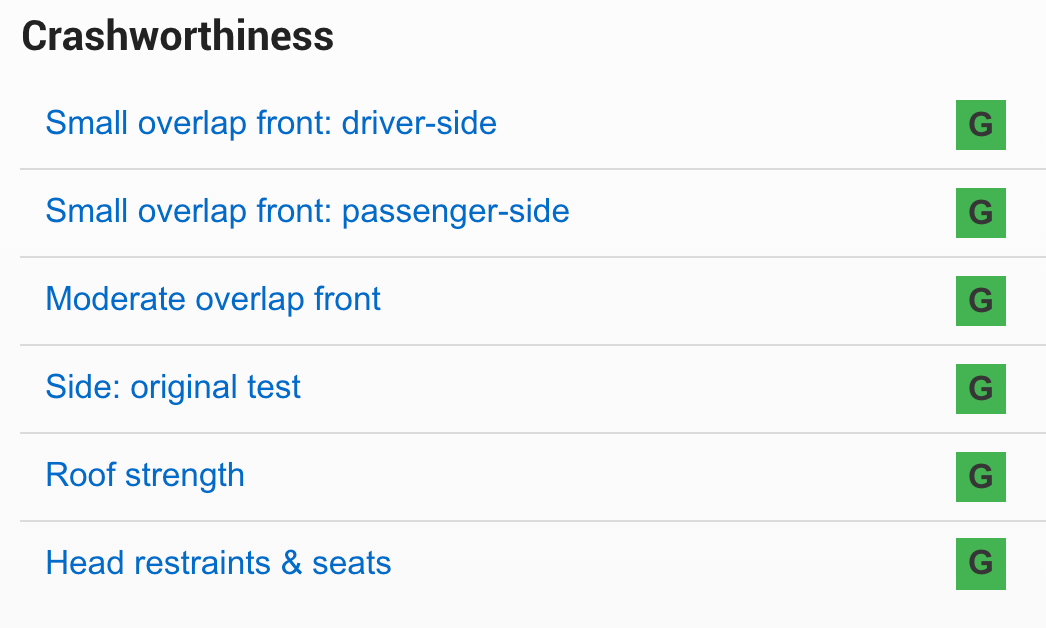Click the green G badge for driver-side overlap
The width and height of the screenshot is (1046, 628).
click(x=981, y=125)
